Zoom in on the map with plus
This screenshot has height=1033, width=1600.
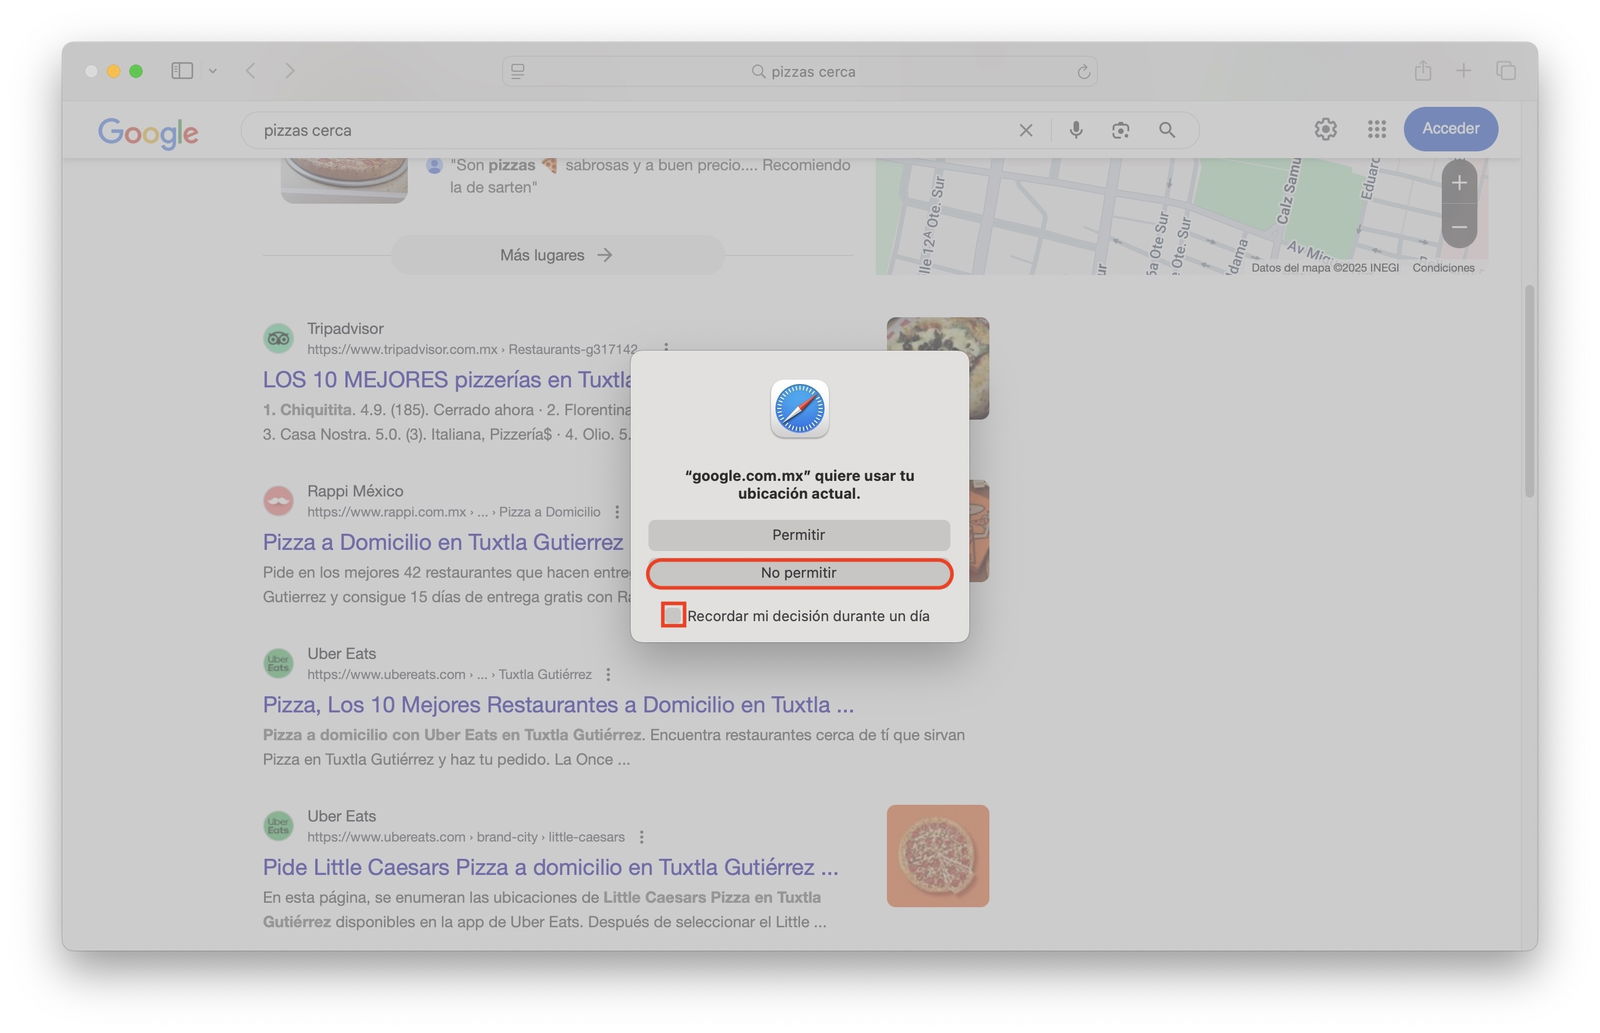coord(1459,183)
